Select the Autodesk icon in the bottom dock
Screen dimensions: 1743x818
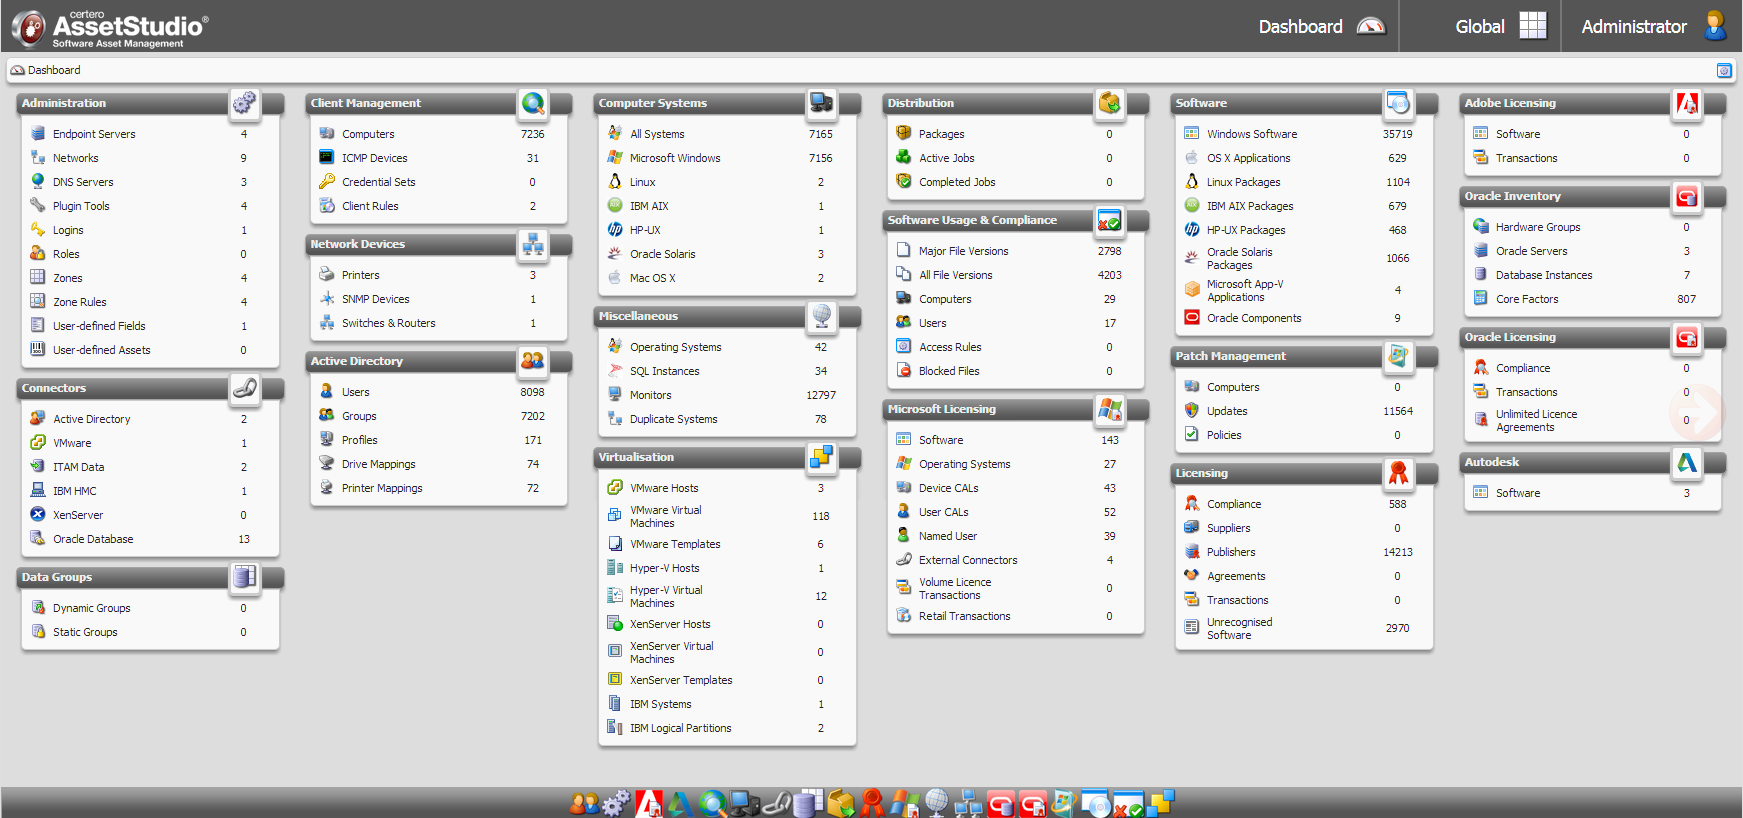(680, 803)
